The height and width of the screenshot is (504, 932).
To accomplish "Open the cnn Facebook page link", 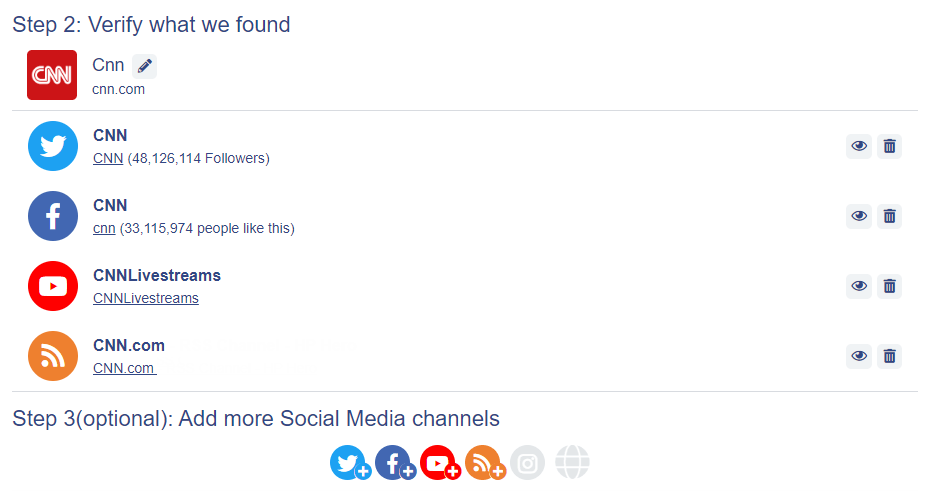I will point(104,229).
